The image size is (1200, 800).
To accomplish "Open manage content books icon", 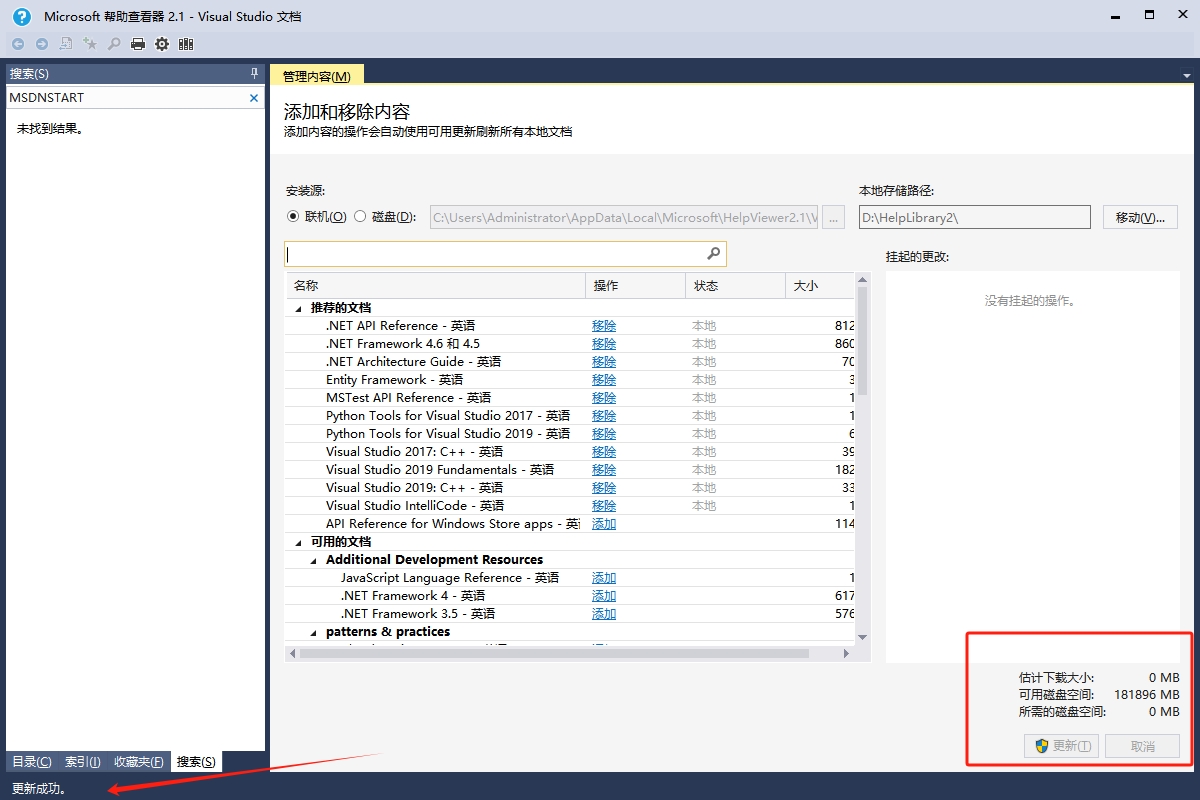I will coord(186,44).
